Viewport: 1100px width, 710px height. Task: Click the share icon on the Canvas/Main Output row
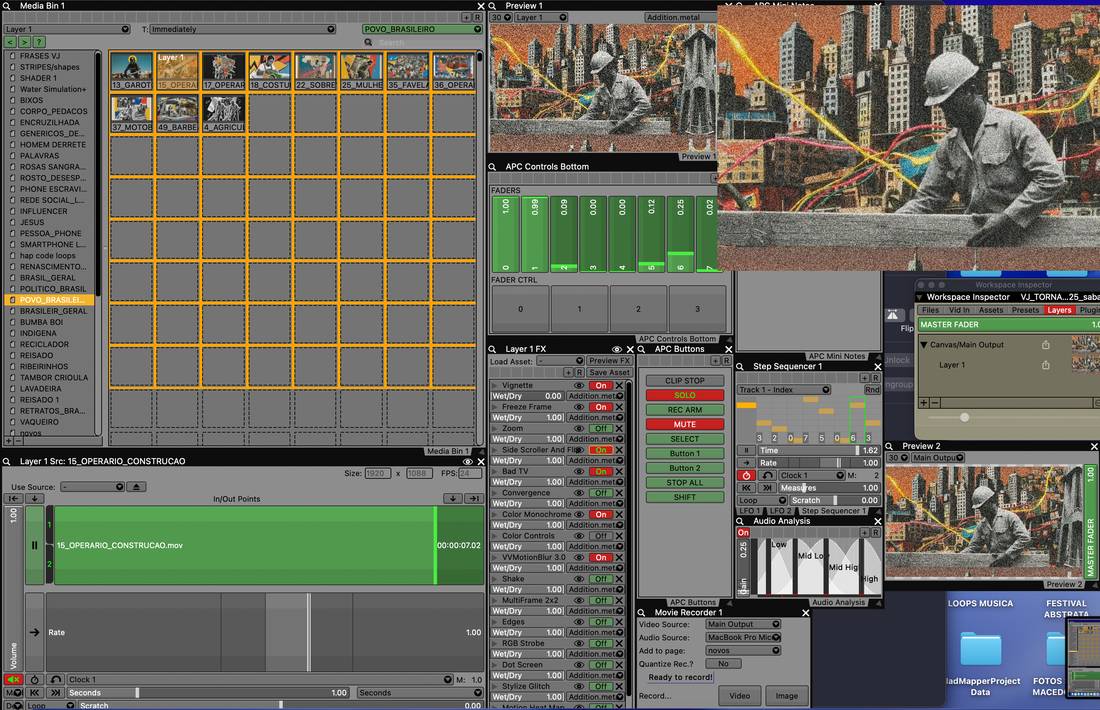click(1045, 344)
